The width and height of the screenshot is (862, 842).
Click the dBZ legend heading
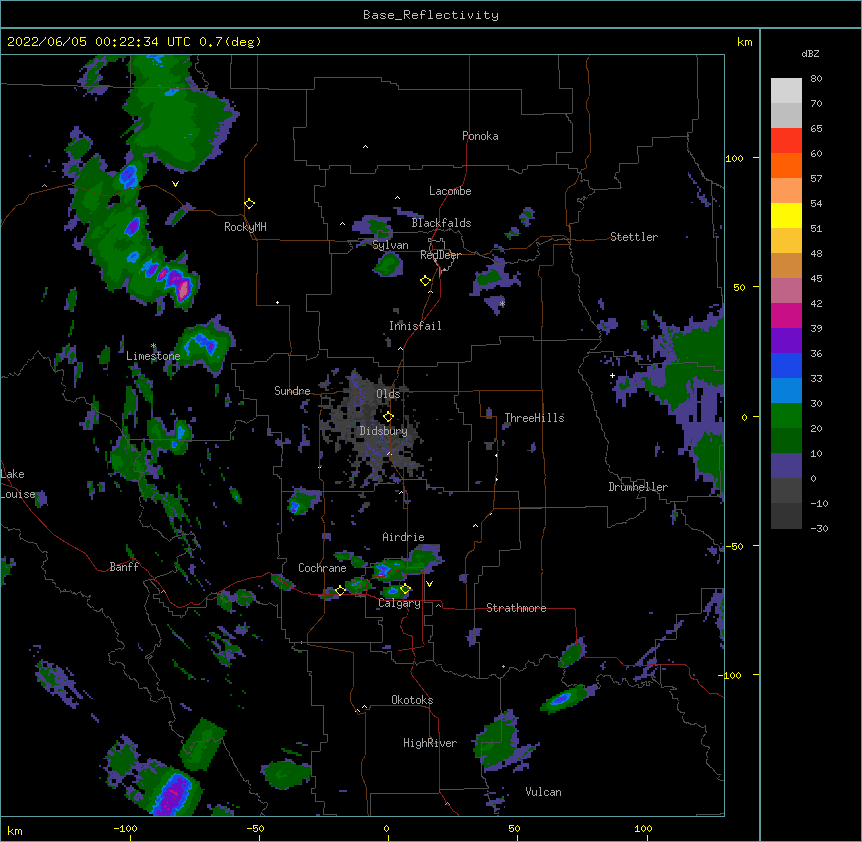point(810,53)
